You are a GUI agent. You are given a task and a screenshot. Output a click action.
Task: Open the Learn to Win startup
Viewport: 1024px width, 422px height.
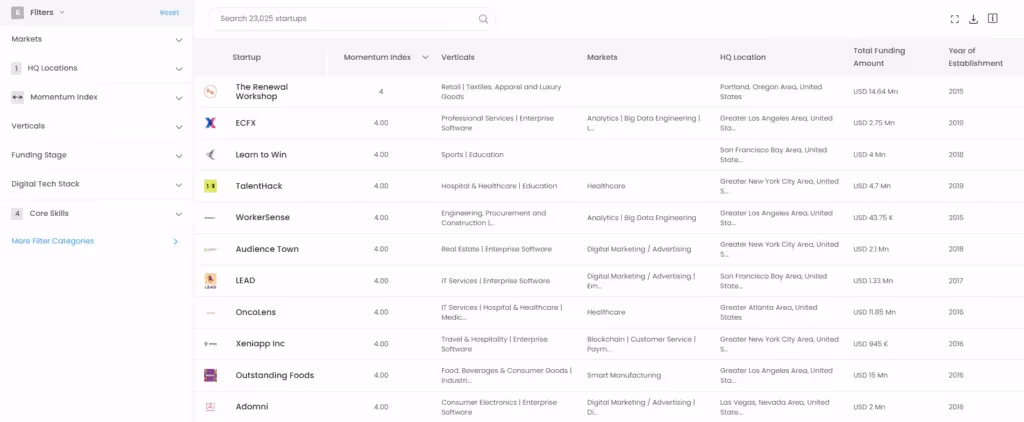coord(261,155)
